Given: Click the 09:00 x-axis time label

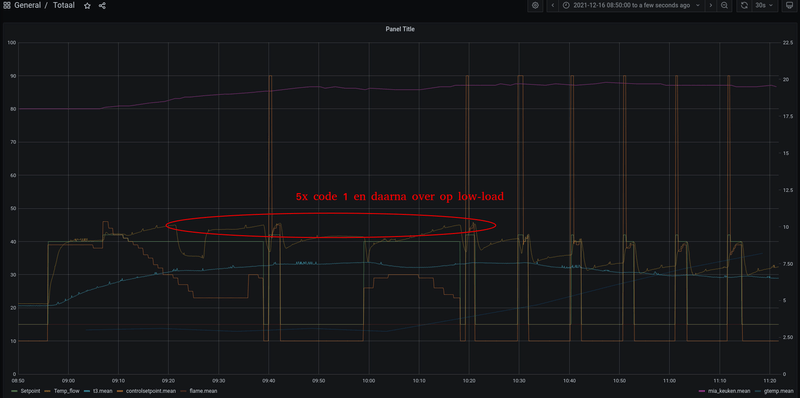Looking at the screenshot, I should (68, 380).
